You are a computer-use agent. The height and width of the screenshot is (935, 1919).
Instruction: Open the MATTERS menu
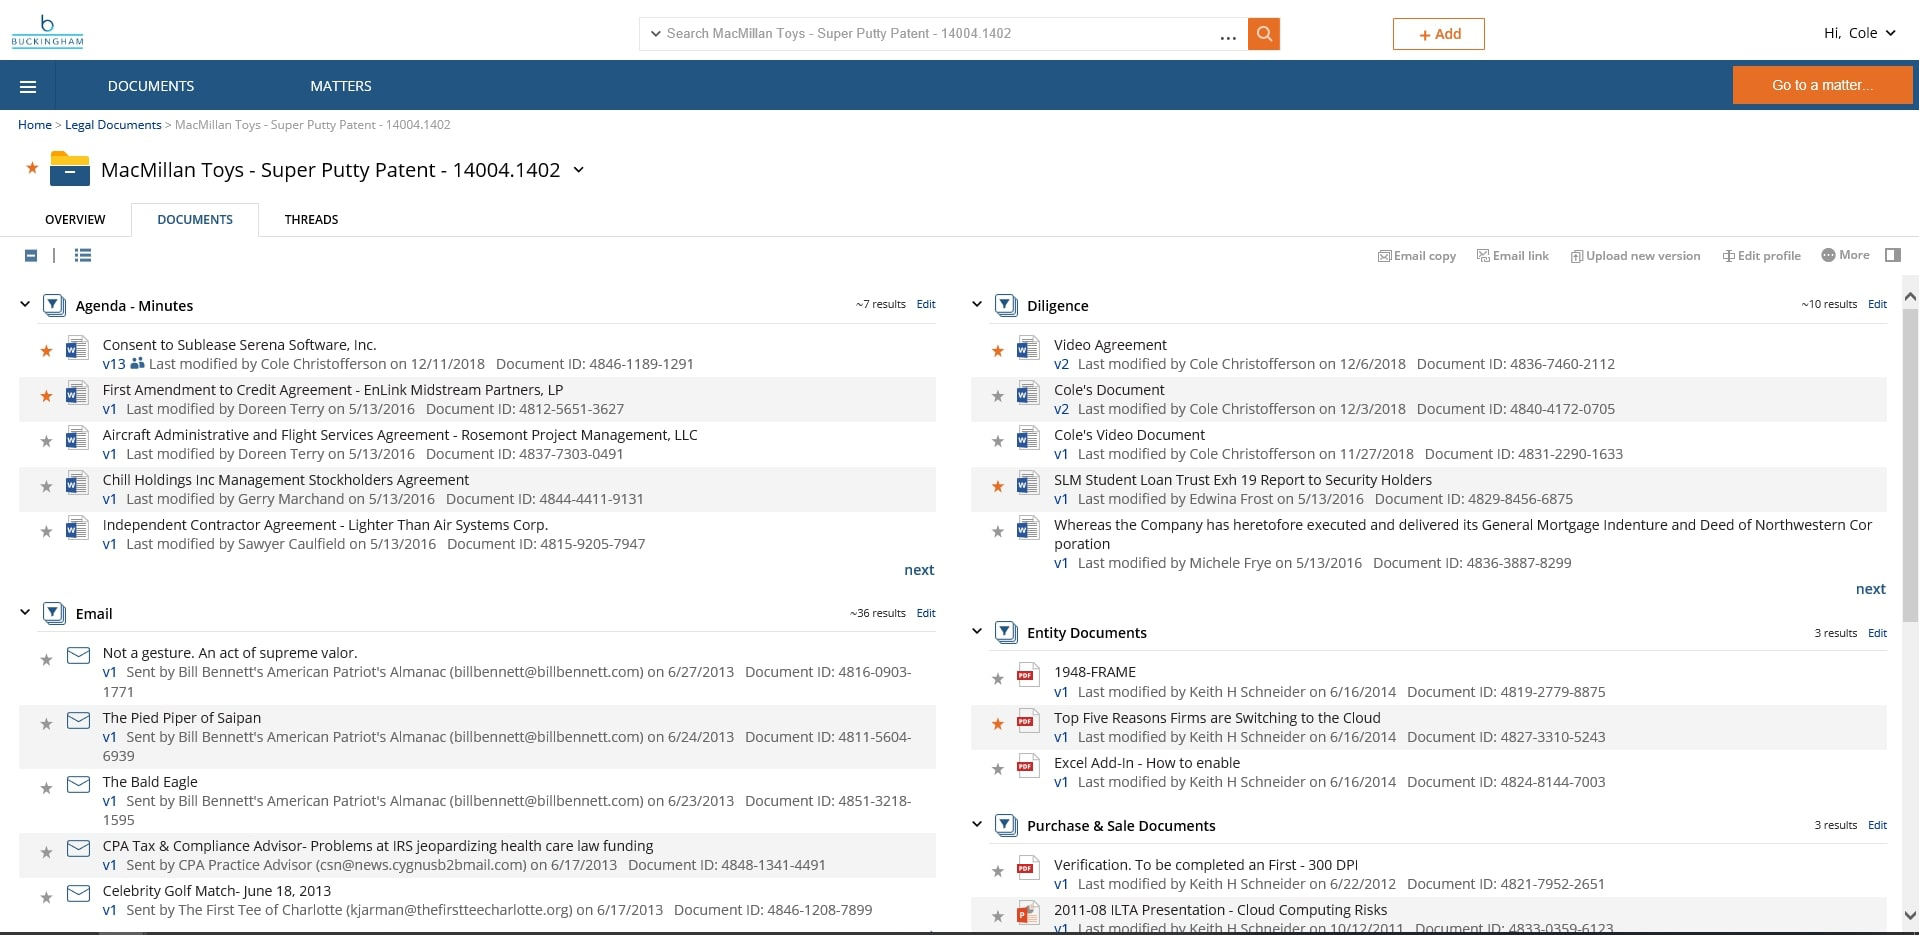pyautogui.click(x=340, y=85)
